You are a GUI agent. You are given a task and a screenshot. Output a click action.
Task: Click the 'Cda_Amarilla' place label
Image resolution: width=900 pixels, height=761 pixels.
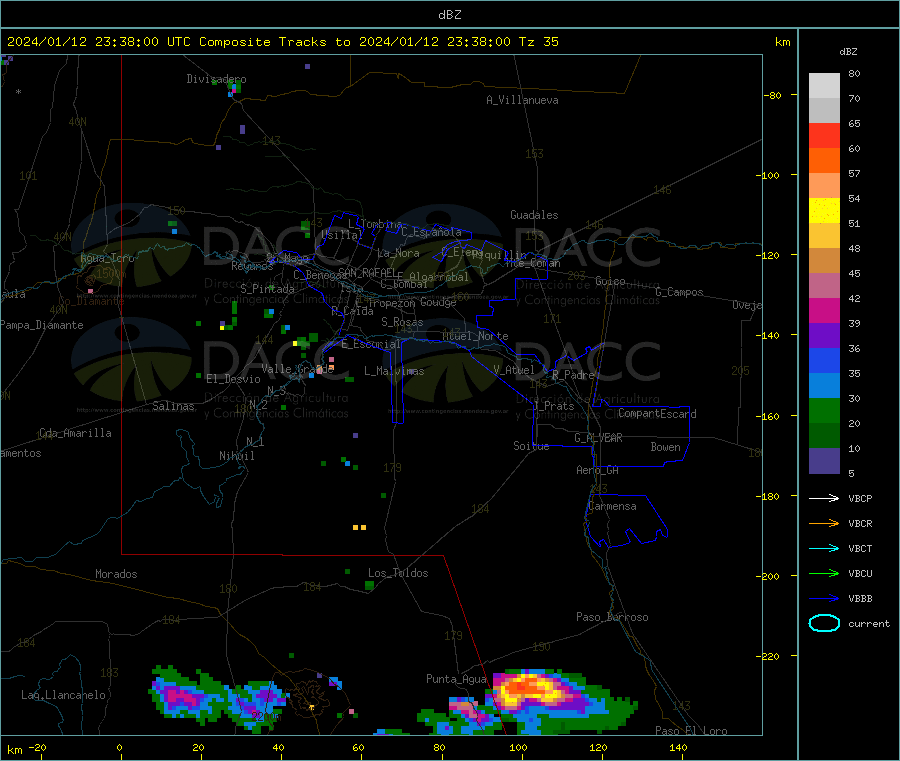pos(75,433)
